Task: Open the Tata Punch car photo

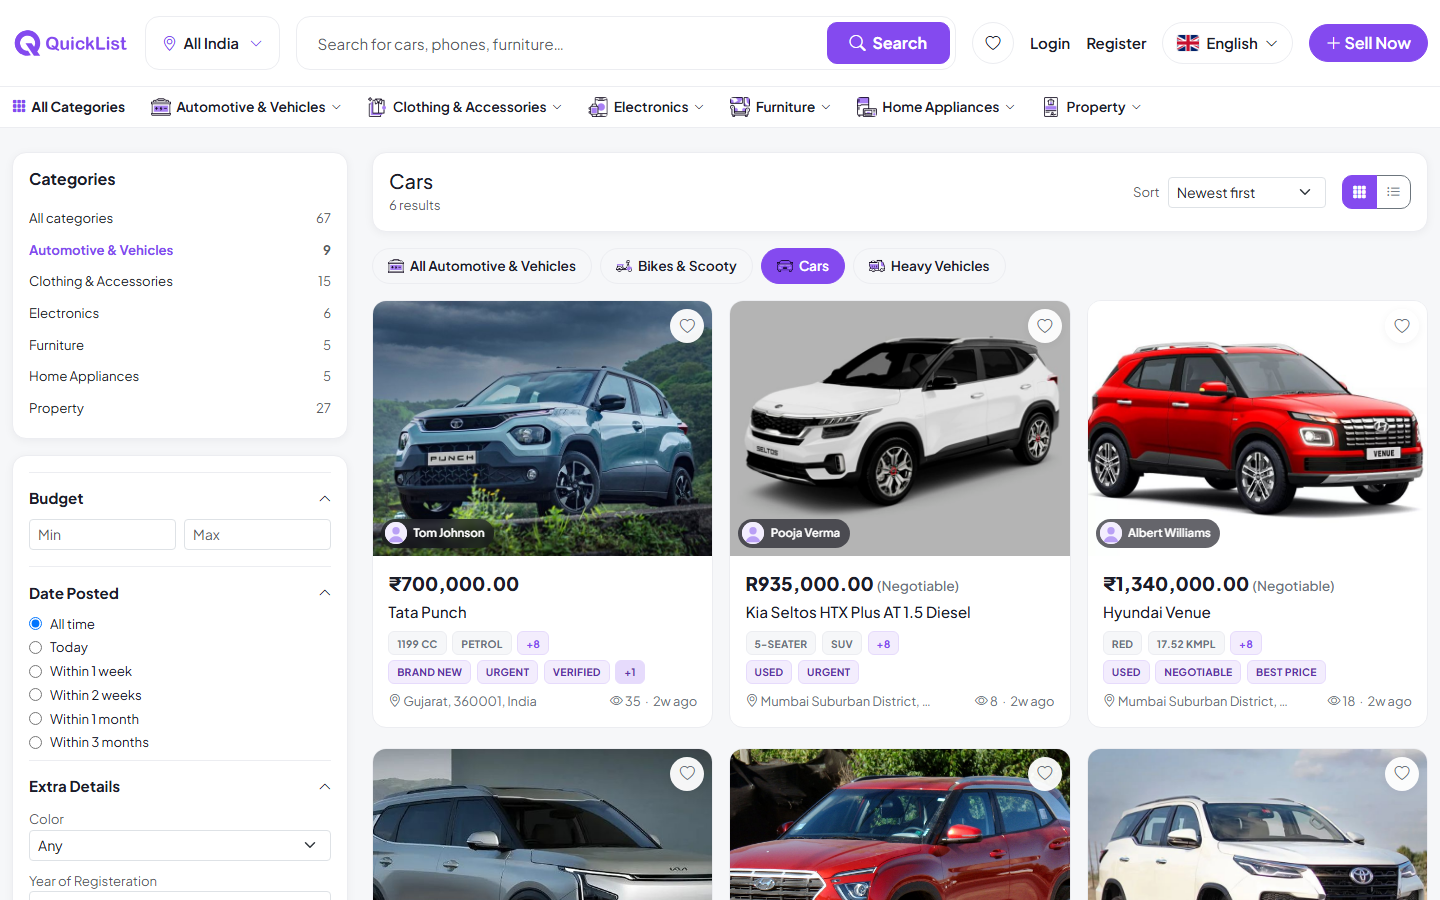Action: [x=542, y=428]
